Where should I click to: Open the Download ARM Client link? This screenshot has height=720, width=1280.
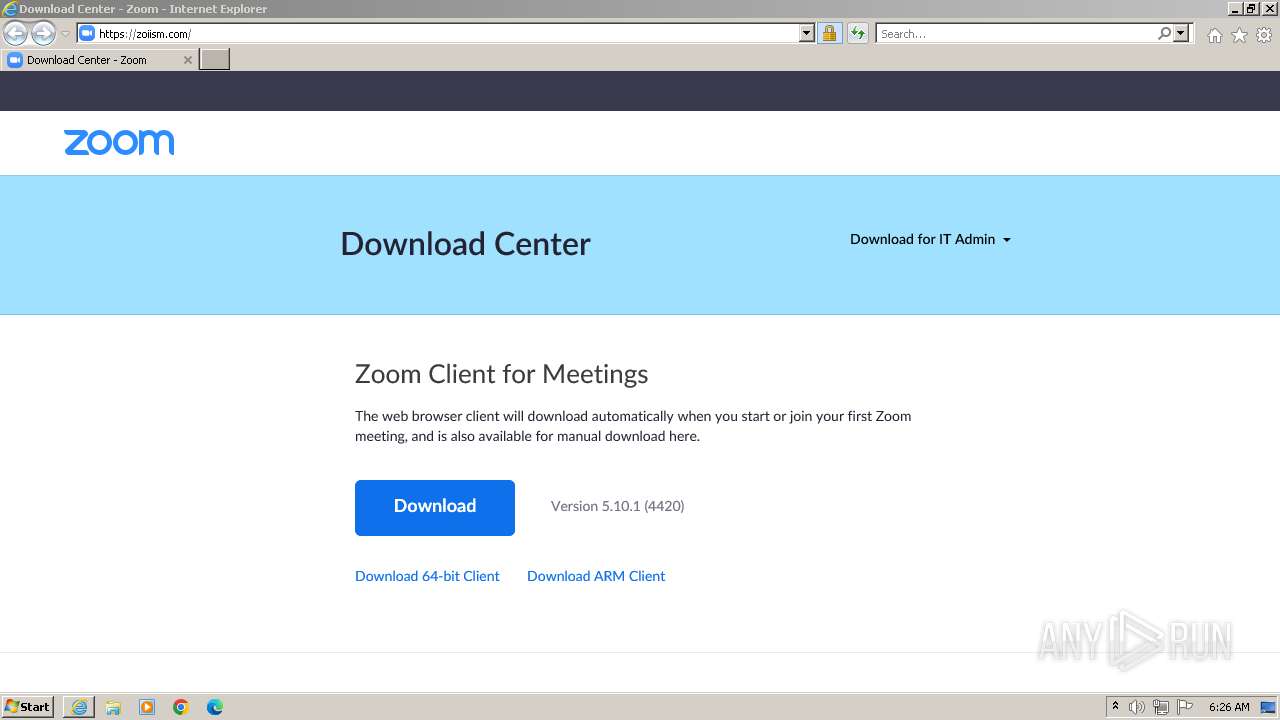pos(596,576)
